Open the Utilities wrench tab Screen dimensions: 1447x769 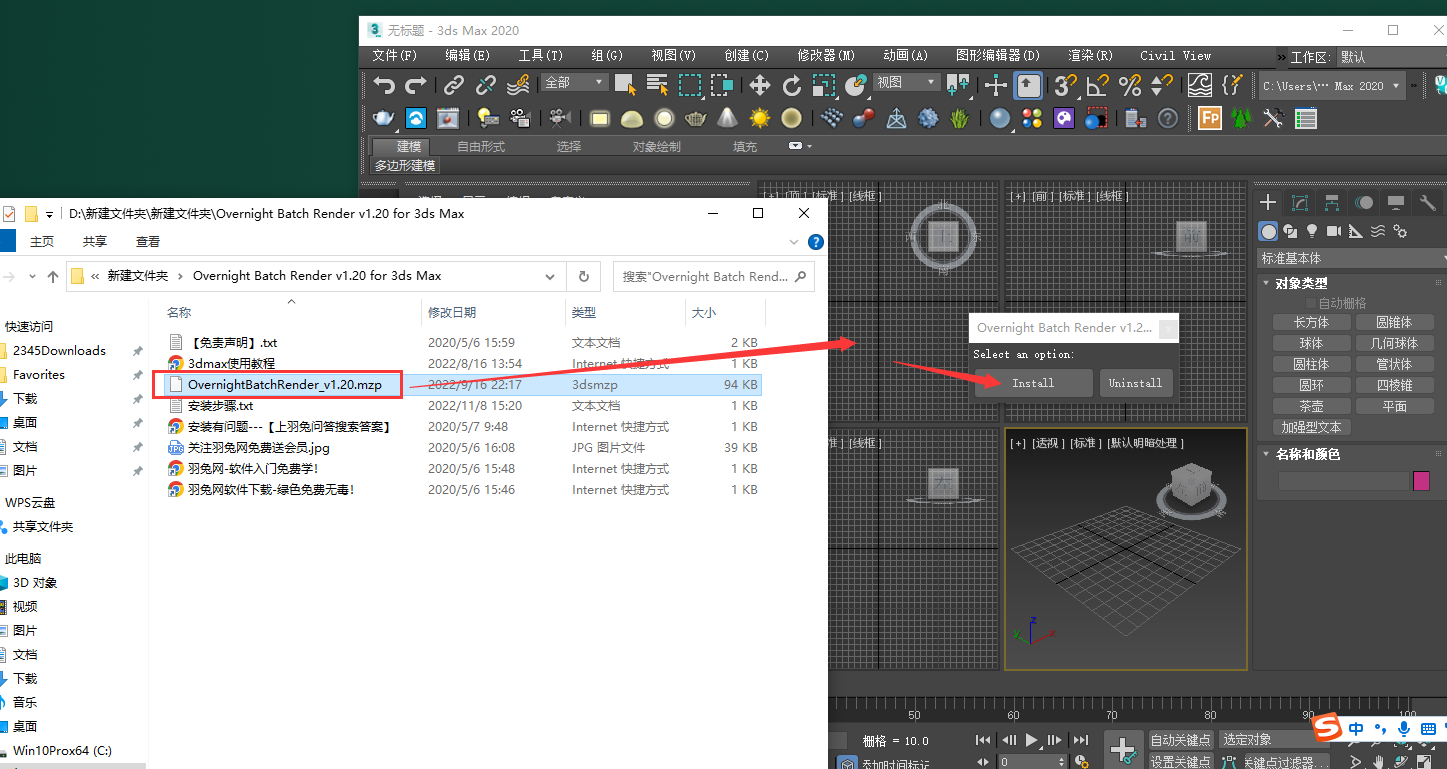point(1428,203)
